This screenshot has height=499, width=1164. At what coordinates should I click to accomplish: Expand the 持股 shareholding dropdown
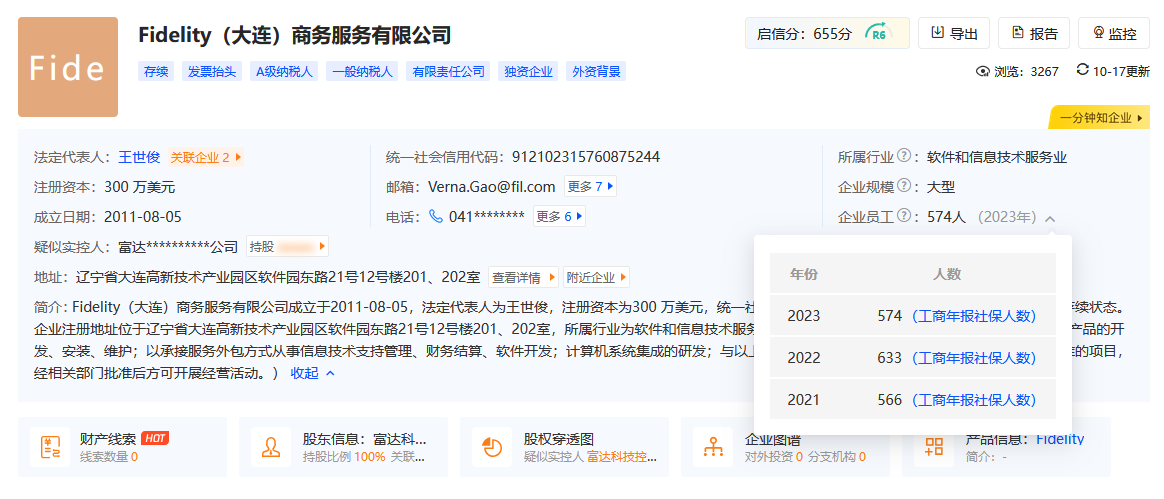287,247
